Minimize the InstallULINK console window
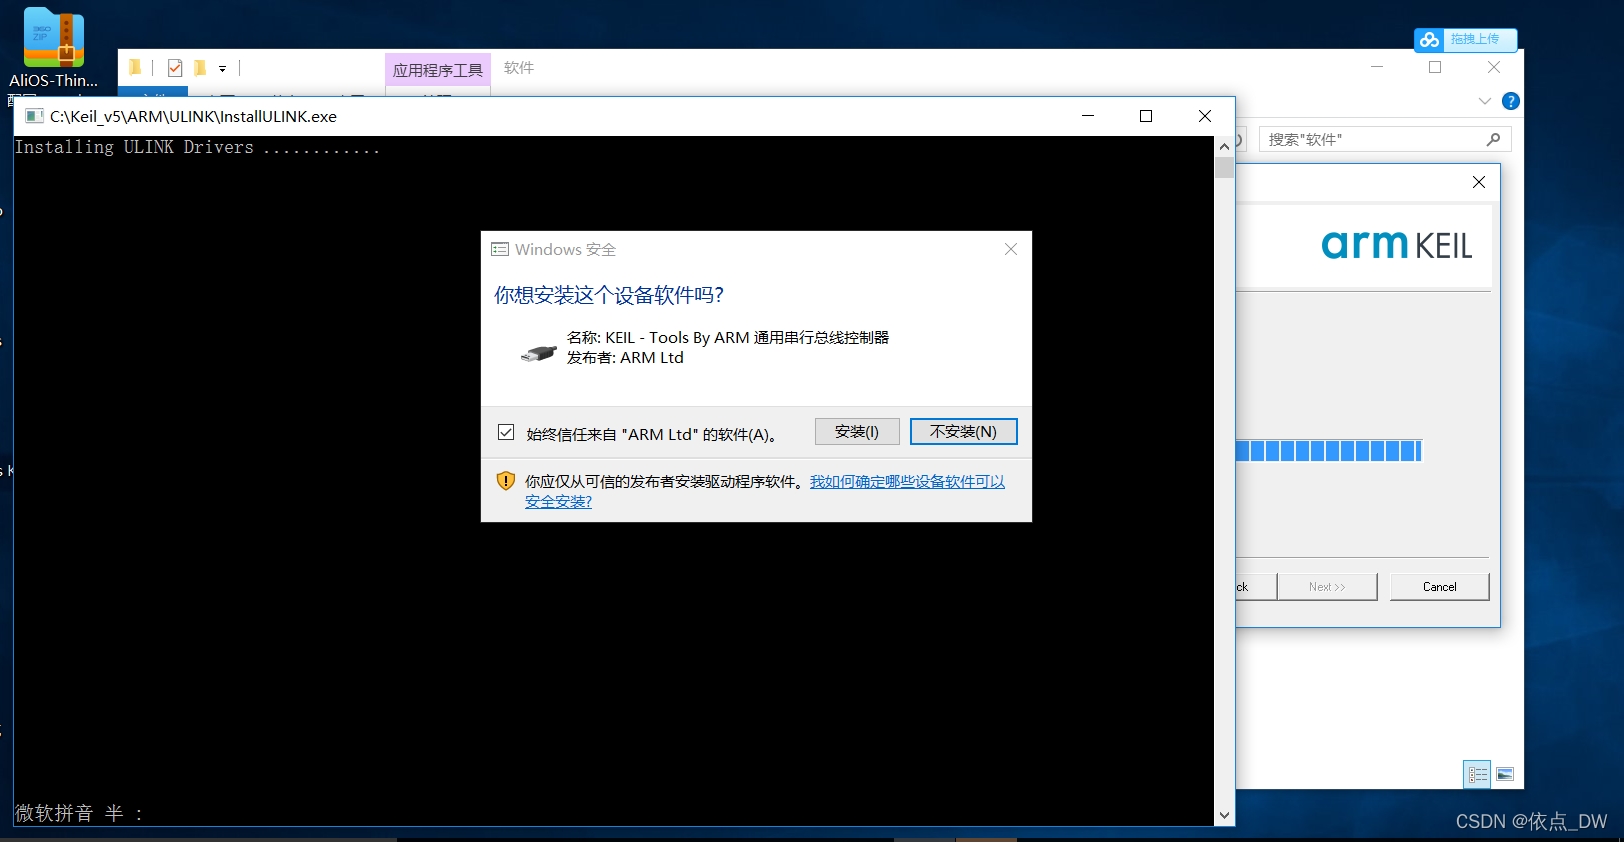 (x=1088, y=116)
